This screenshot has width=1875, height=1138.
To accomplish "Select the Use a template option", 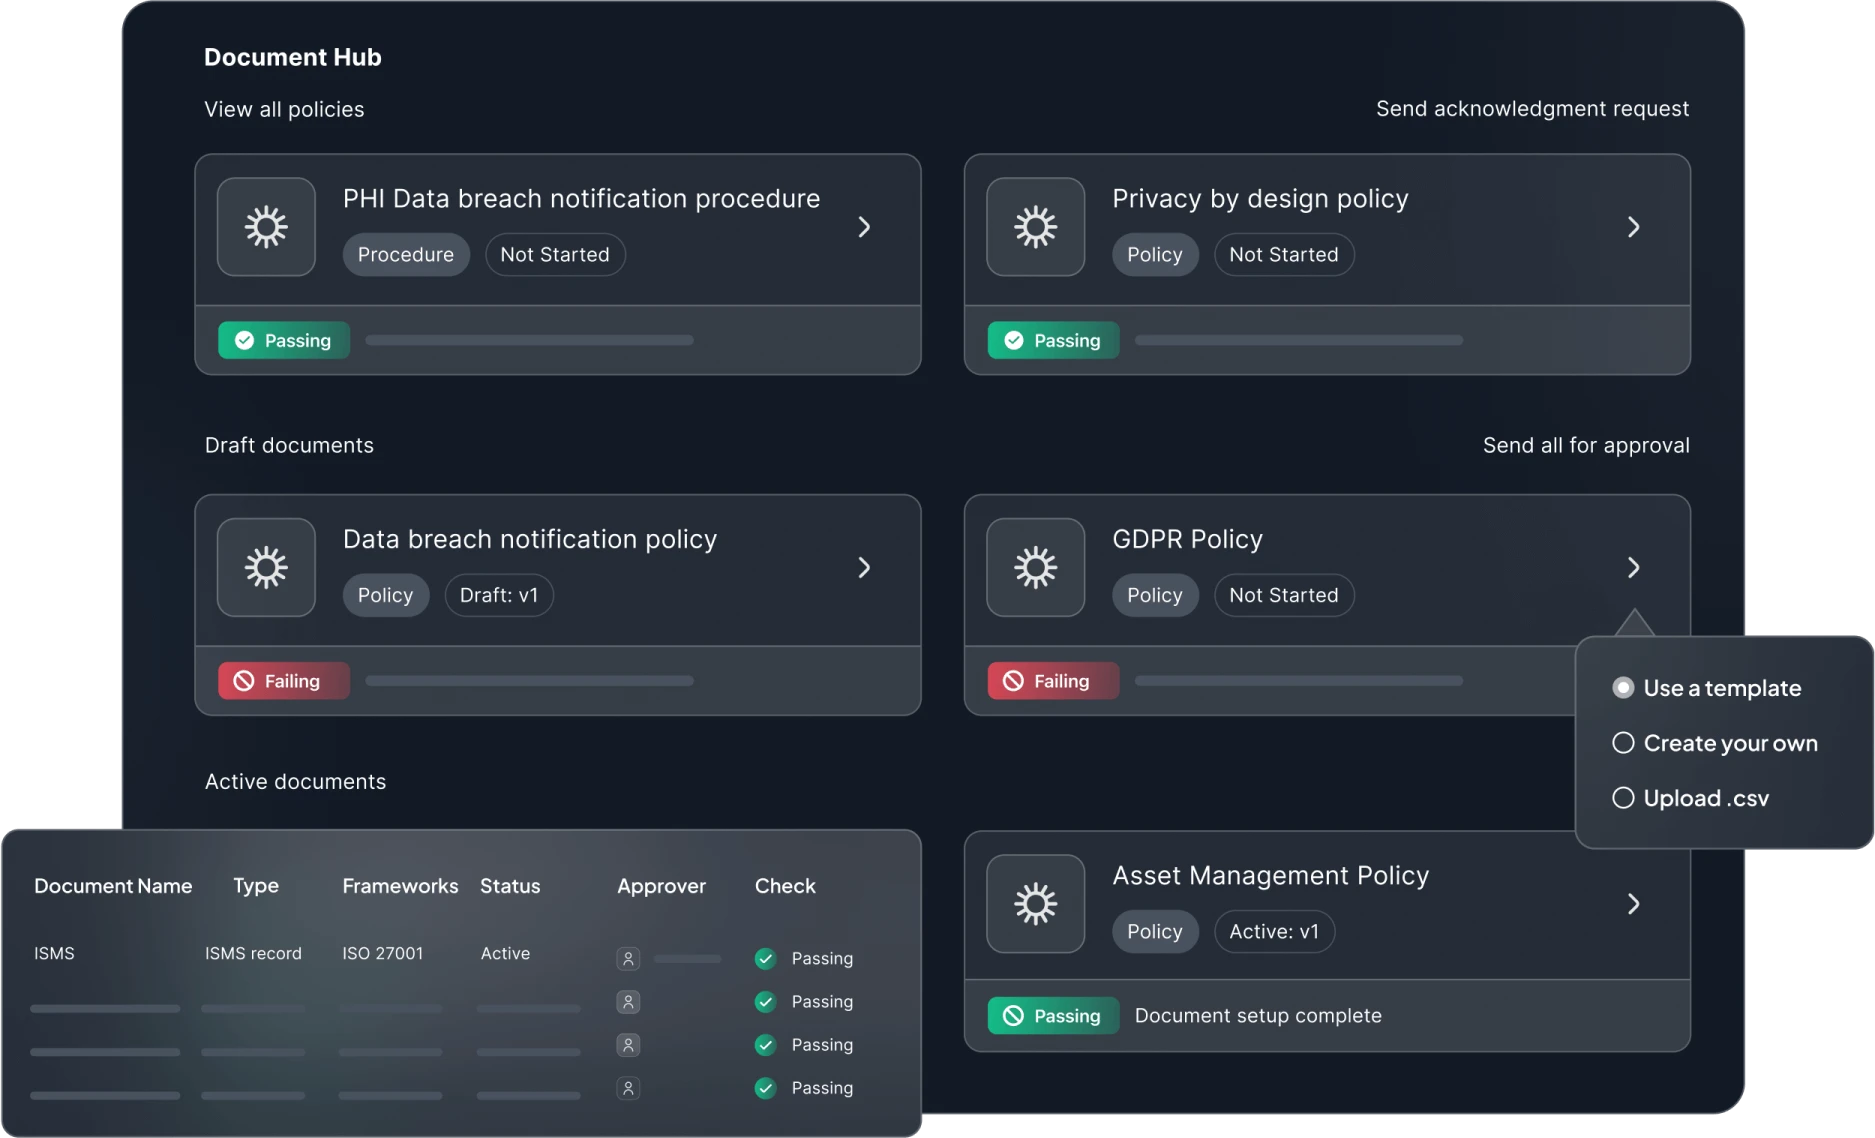I will point(1623,688).
